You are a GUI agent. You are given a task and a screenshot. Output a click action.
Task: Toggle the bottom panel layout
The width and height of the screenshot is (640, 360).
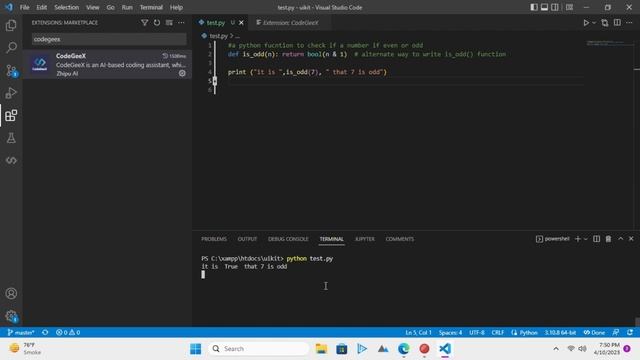click(544, 7)
